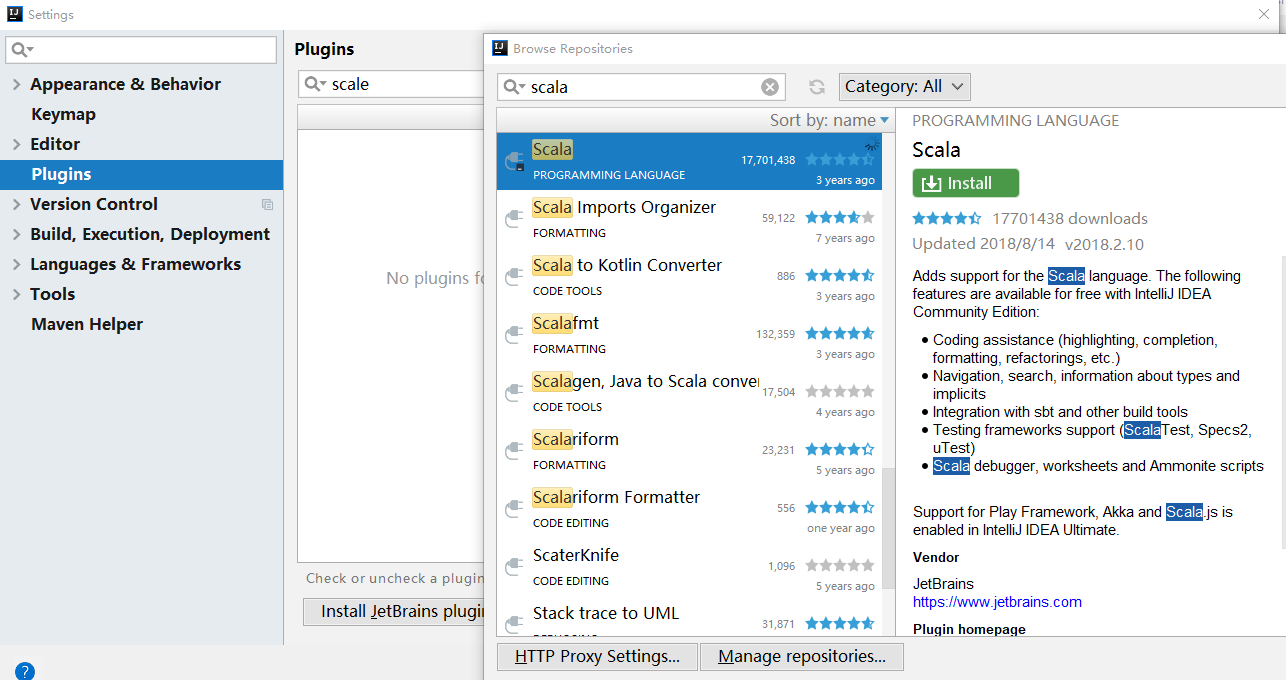Select the ScaterKnife plugin entry
The image size is (1286, 680).
pyautogui.click(x=689, y=567)
